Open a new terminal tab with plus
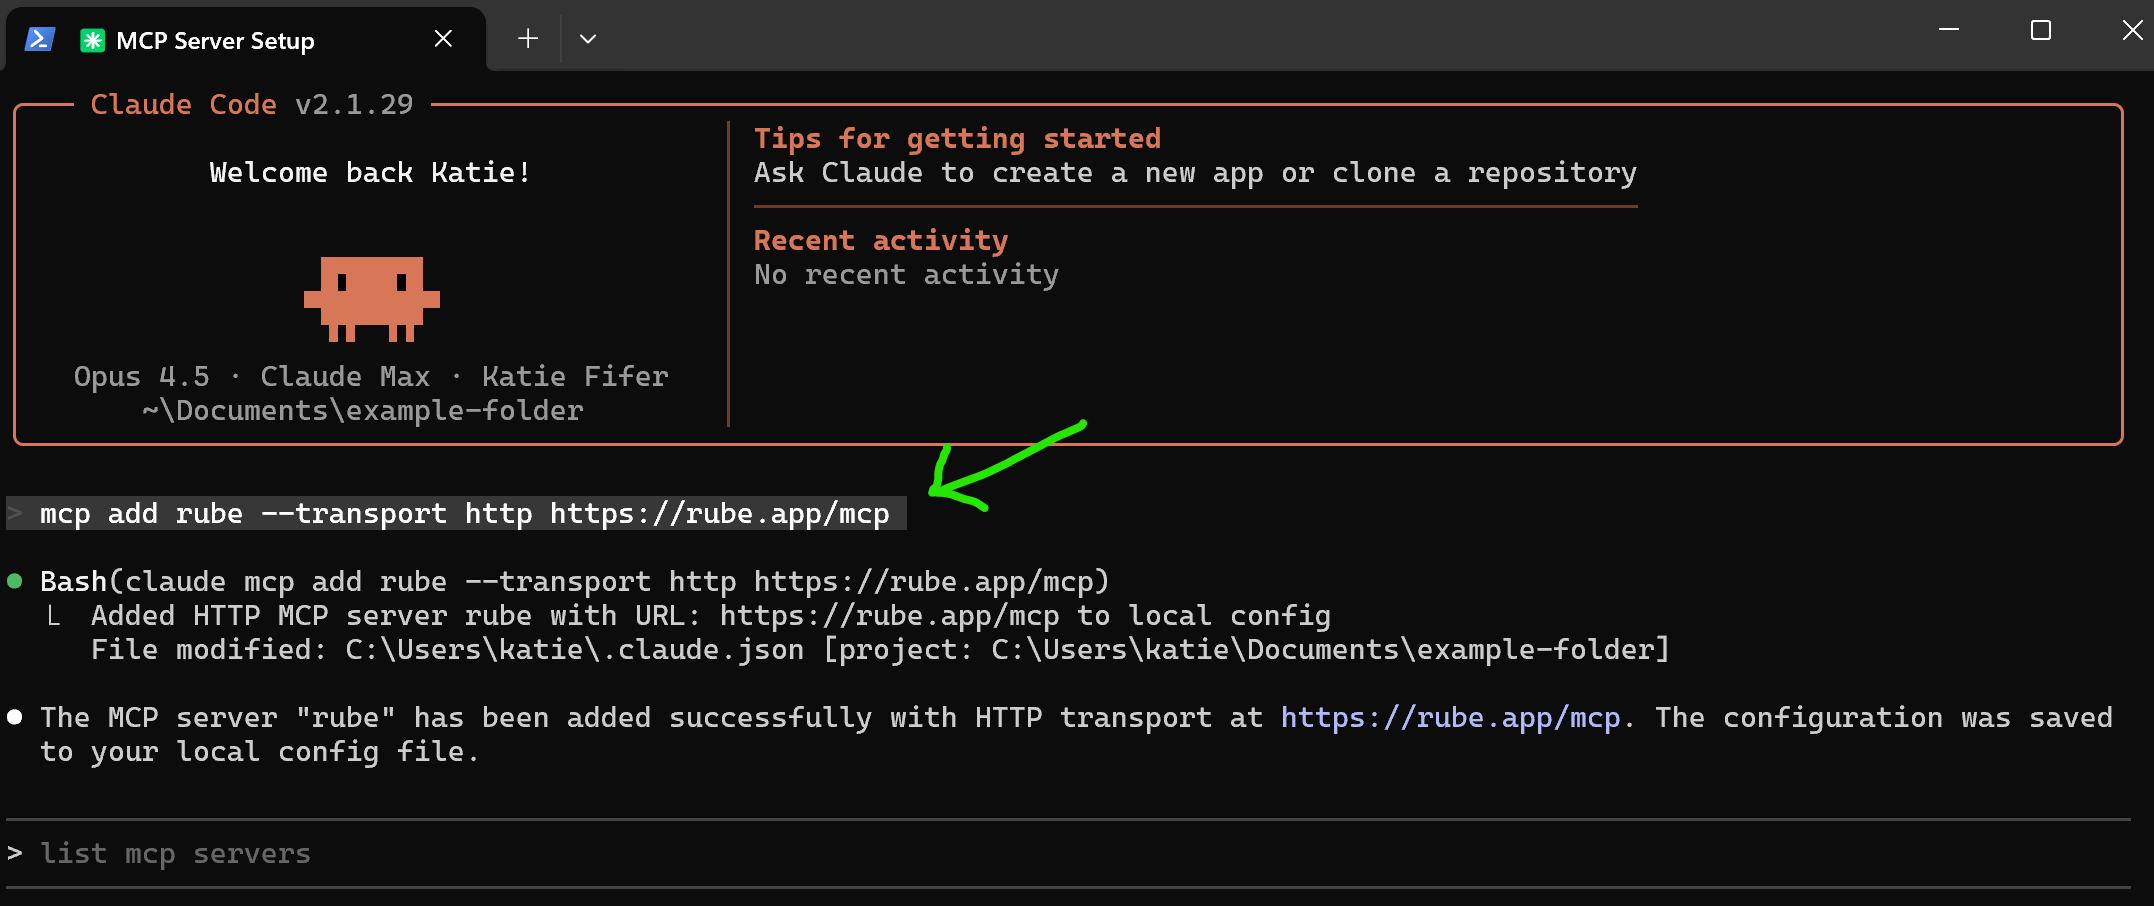This screenshot has height=906, width=2154. [528, 39]
